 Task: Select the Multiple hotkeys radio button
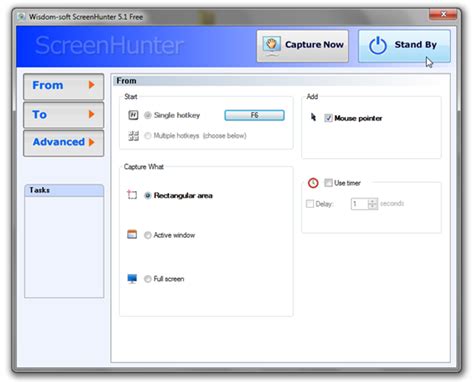pyautogui.click(x=148, y=136)
